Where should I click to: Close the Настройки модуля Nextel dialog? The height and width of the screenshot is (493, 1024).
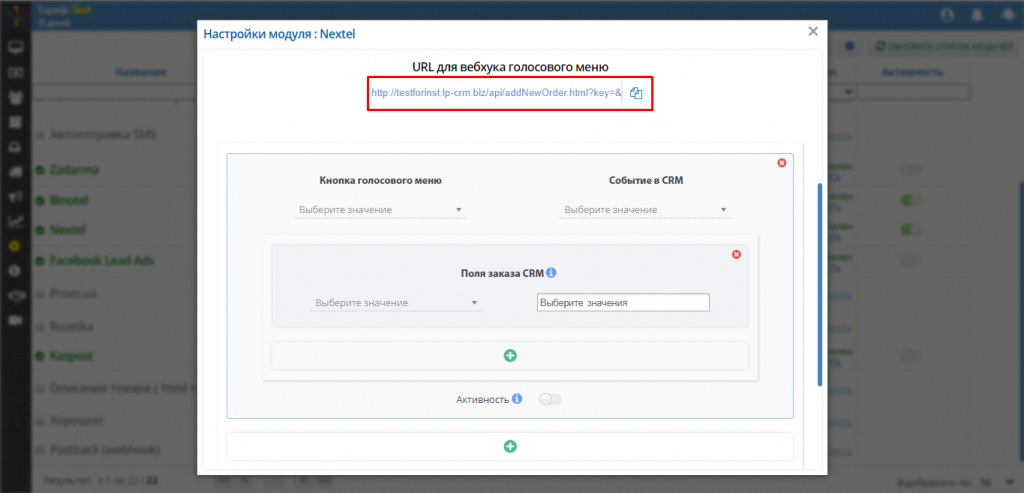point(813,31)
